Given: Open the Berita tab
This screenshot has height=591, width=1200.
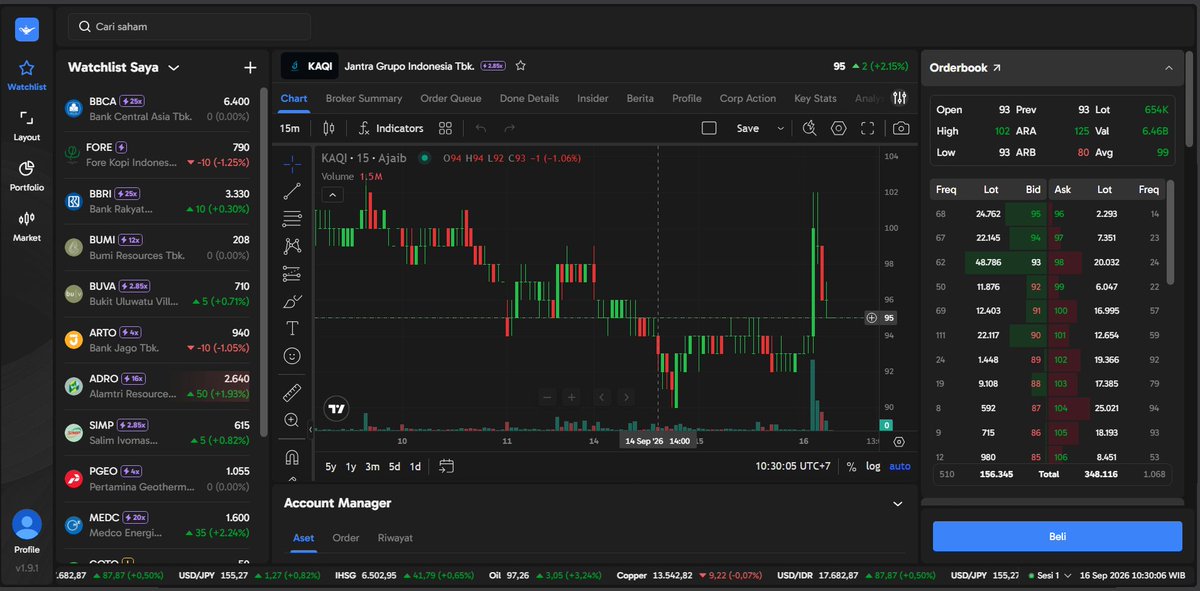Looking at the screenshot, I should pos(640,98).
